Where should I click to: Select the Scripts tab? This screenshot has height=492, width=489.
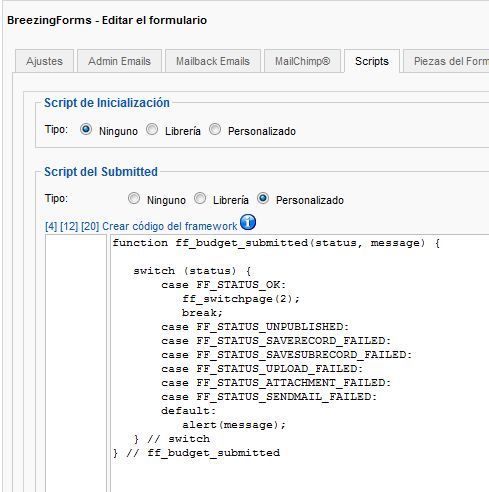(x=372, y=61)
